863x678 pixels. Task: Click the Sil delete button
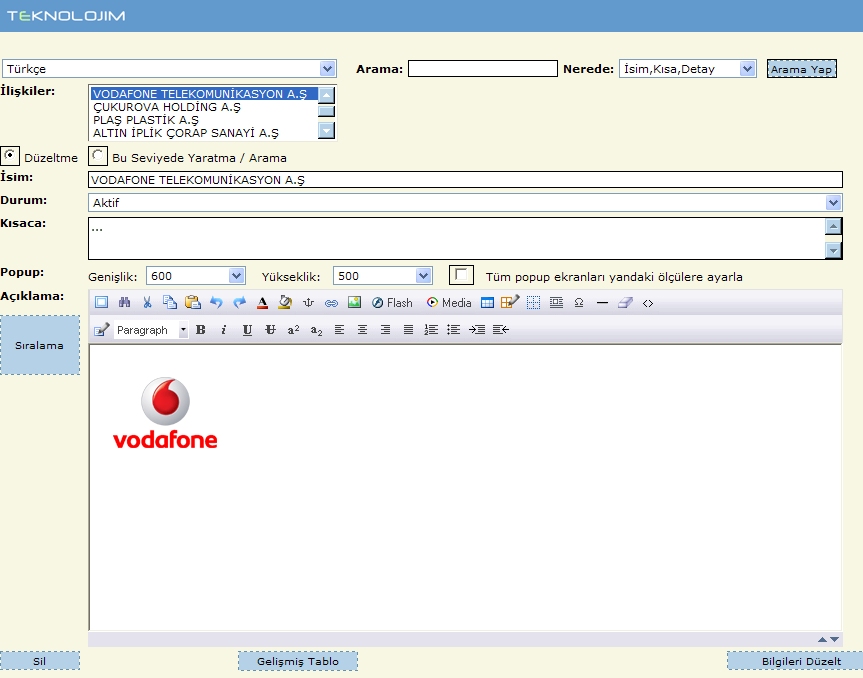pyautogui.click(x=40, y=661)
